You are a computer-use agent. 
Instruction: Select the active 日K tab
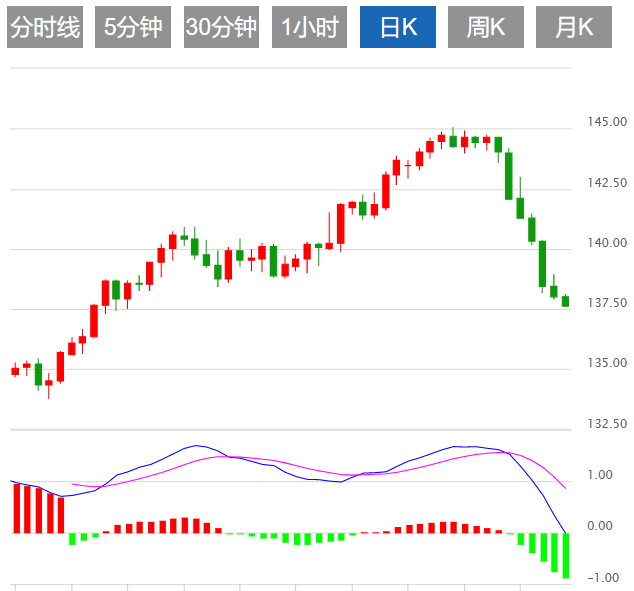[398, 28]
